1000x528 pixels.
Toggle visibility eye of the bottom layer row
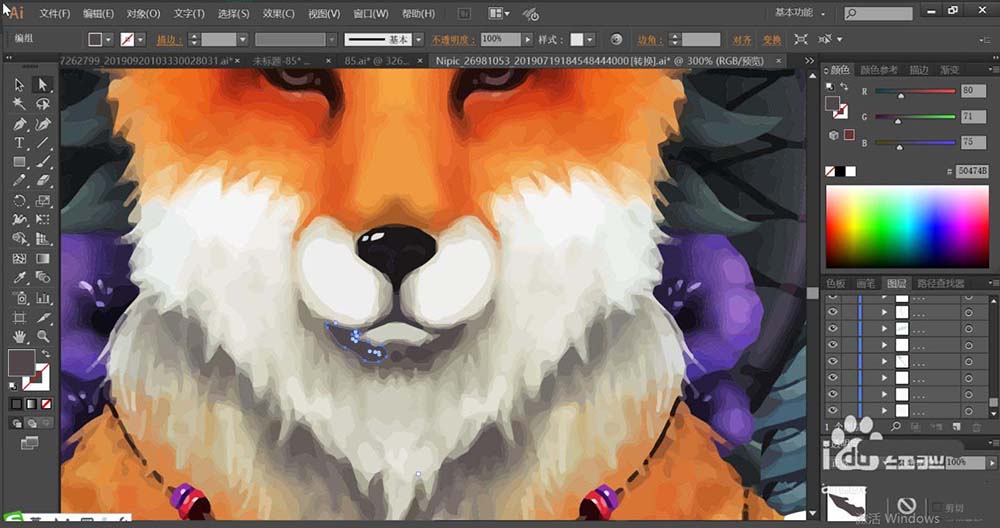click(832, 411)
